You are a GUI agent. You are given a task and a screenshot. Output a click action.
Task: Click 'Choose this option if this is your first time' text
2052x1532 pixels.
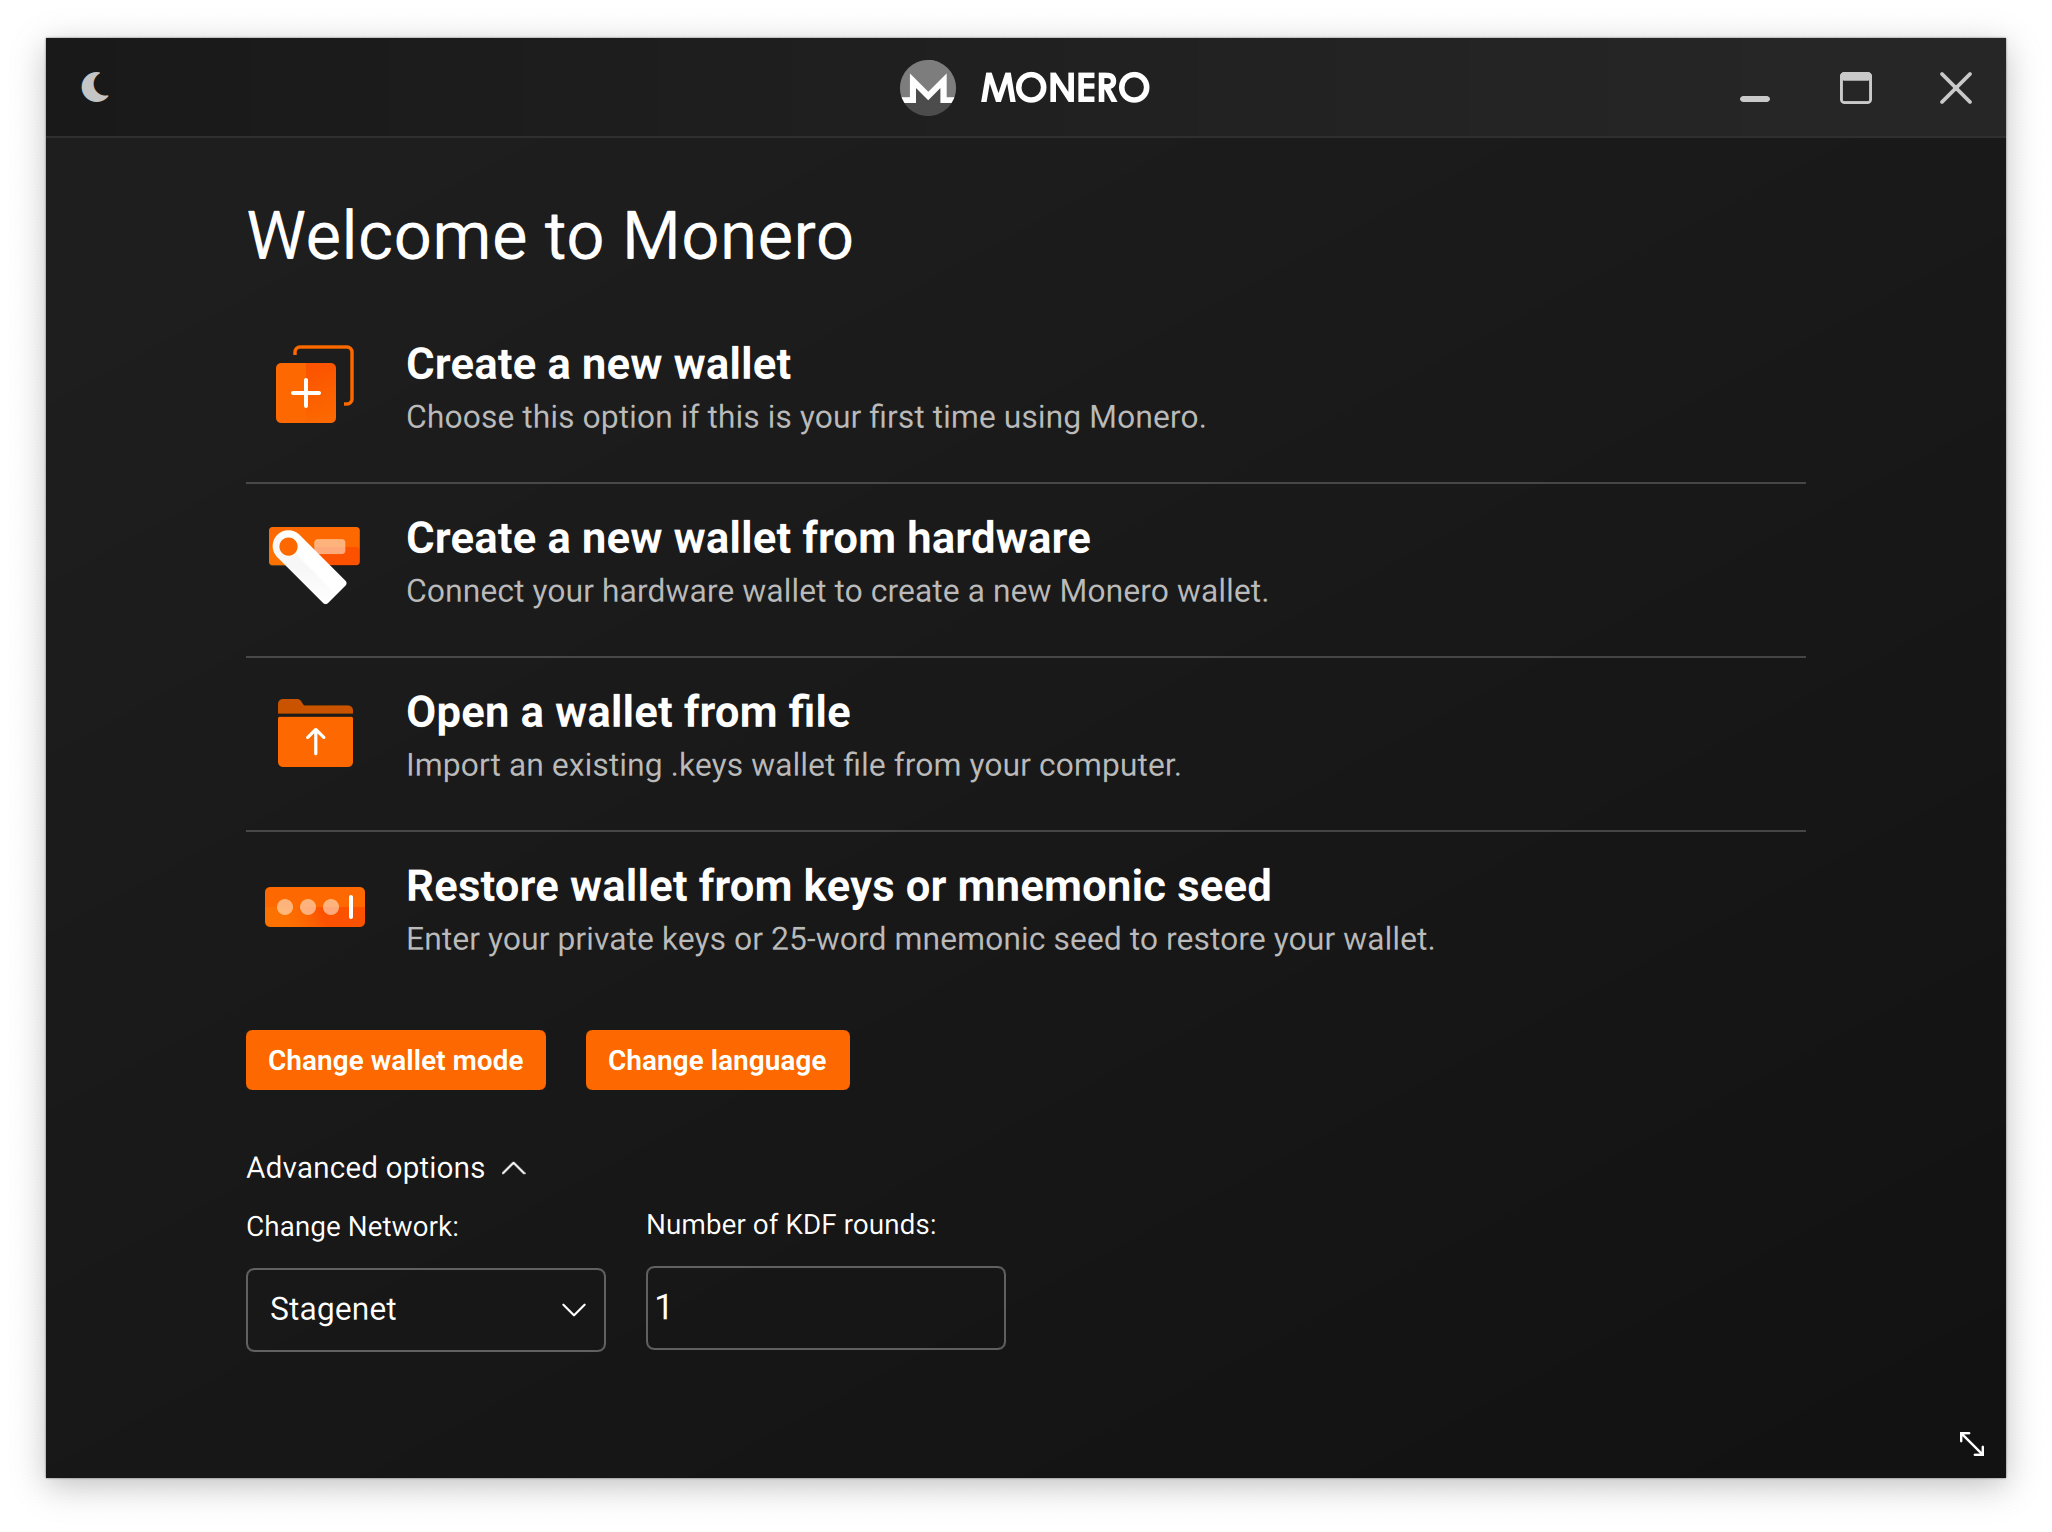[806, 417]
